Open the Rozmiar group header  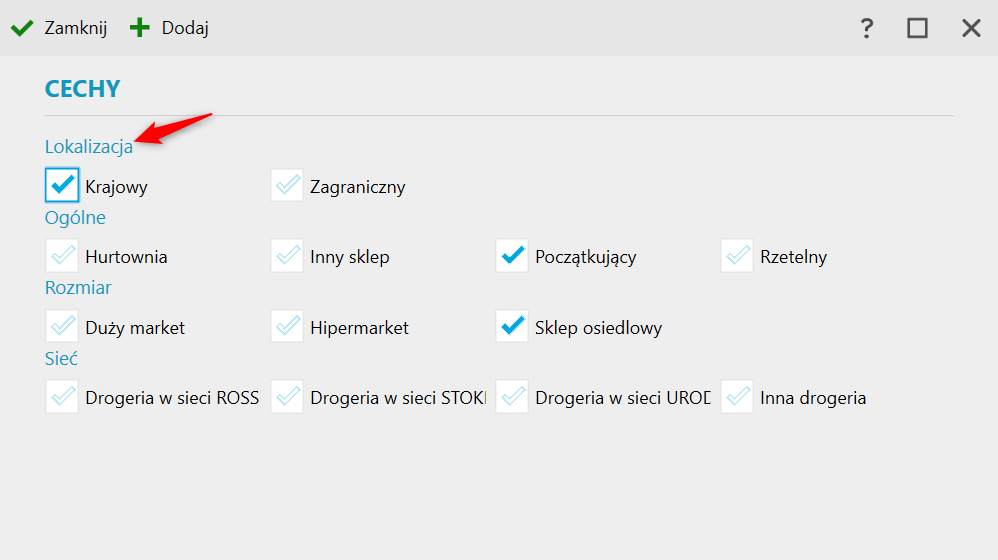pyautogui.click(x=78, y=288)
